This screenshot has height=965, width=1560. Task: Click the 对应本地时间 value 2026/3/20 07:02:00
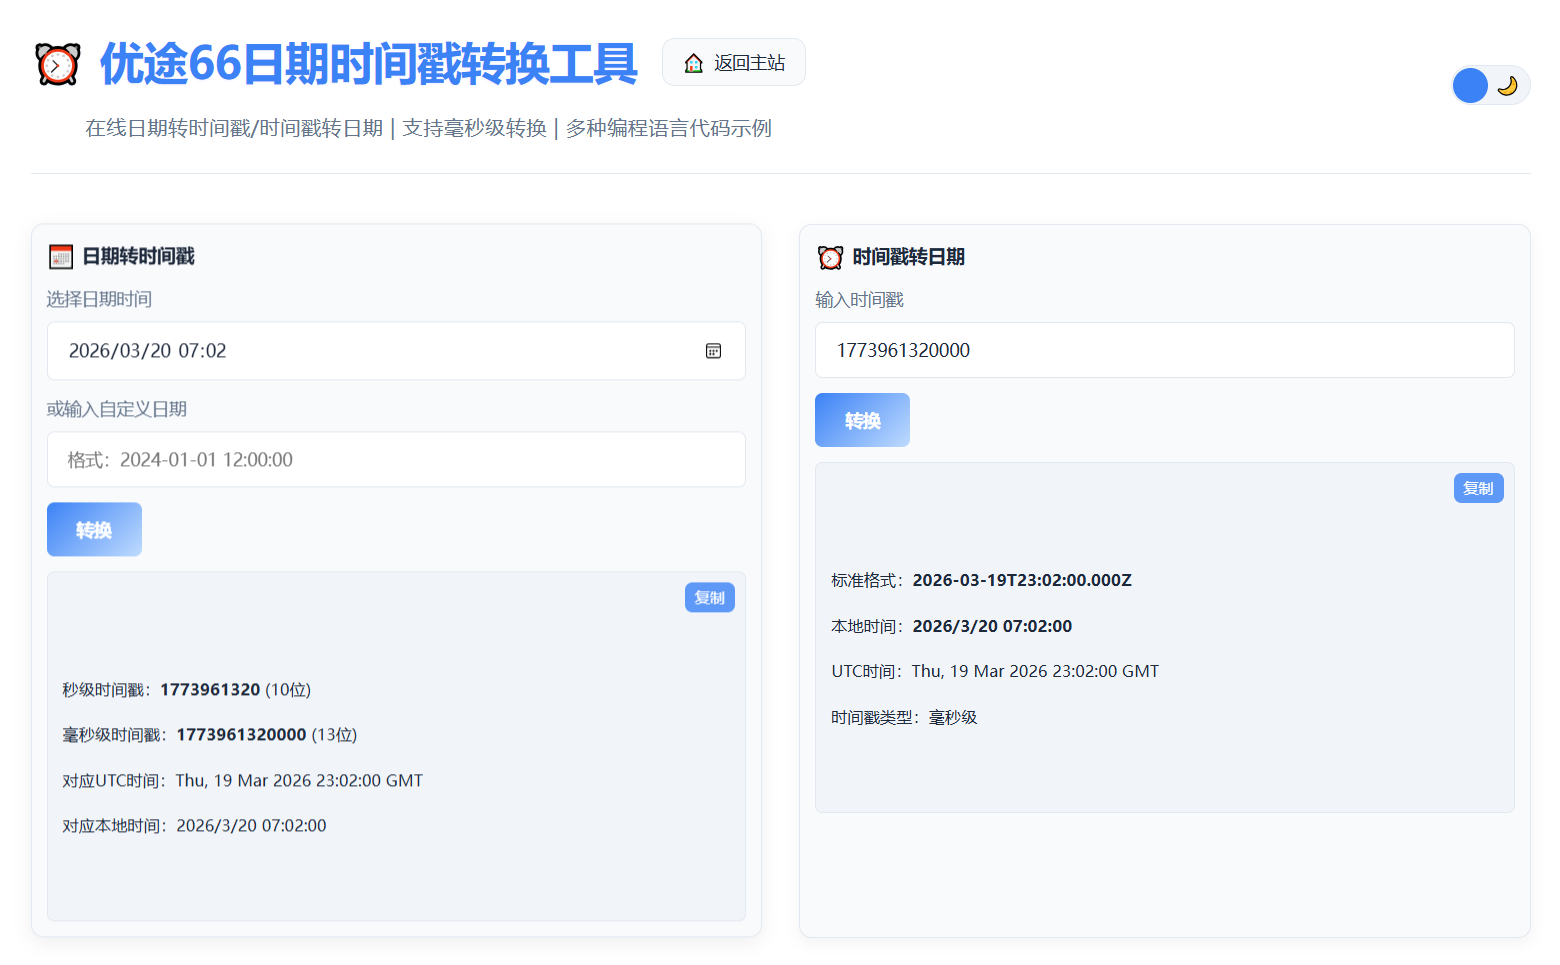(x=251, y=826)
